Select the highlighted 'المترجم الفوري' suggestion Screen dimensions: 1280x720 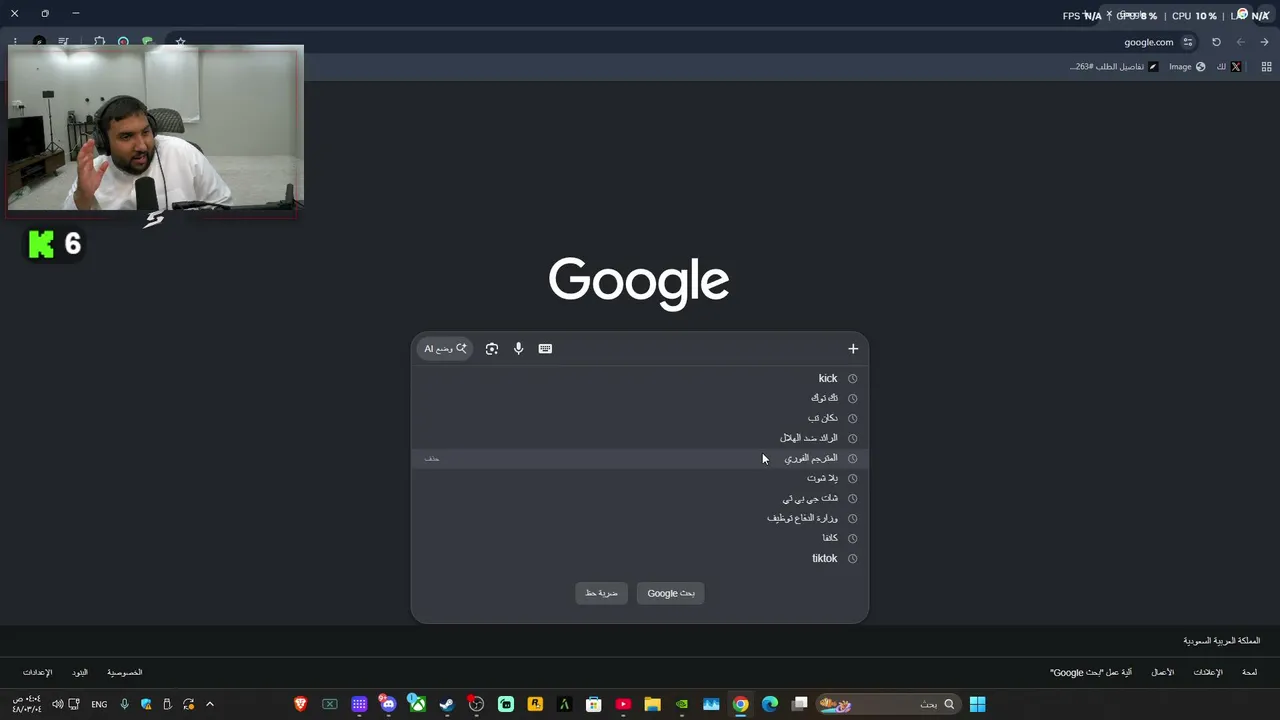tap(640, 458)
